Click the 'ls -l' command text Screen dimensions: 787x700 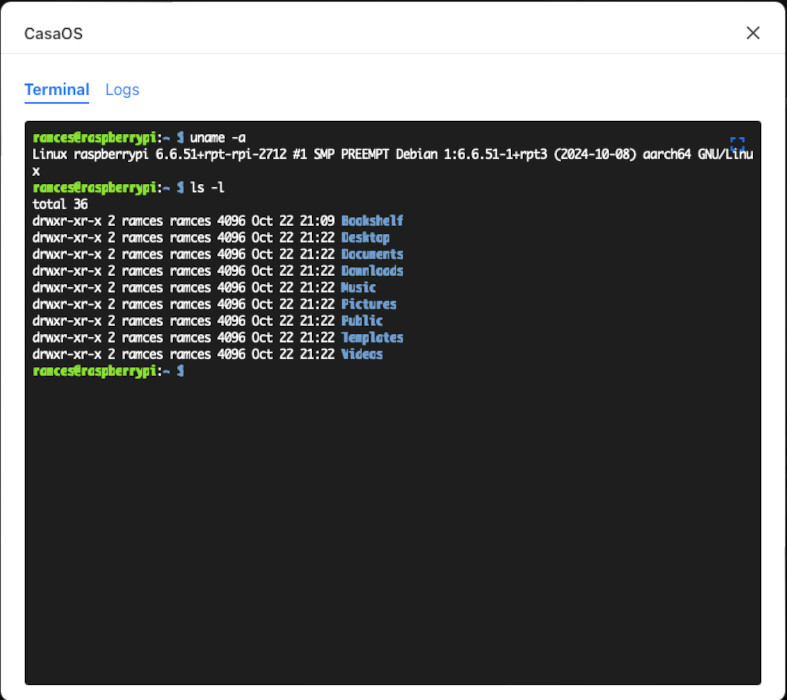[x=207, y=188]
